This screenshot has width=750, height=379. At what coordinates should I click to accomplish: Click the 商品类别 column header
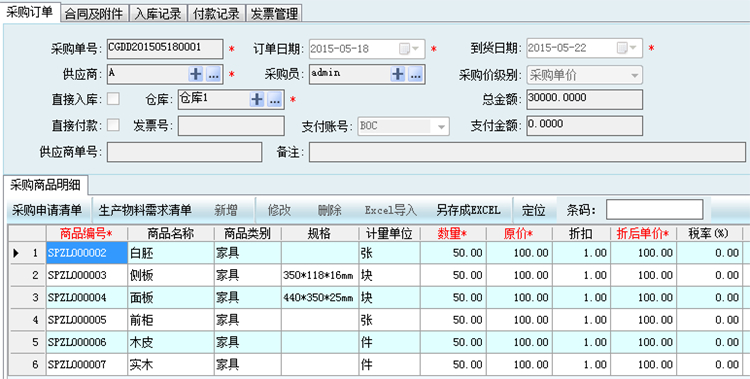tap(247, 234)
